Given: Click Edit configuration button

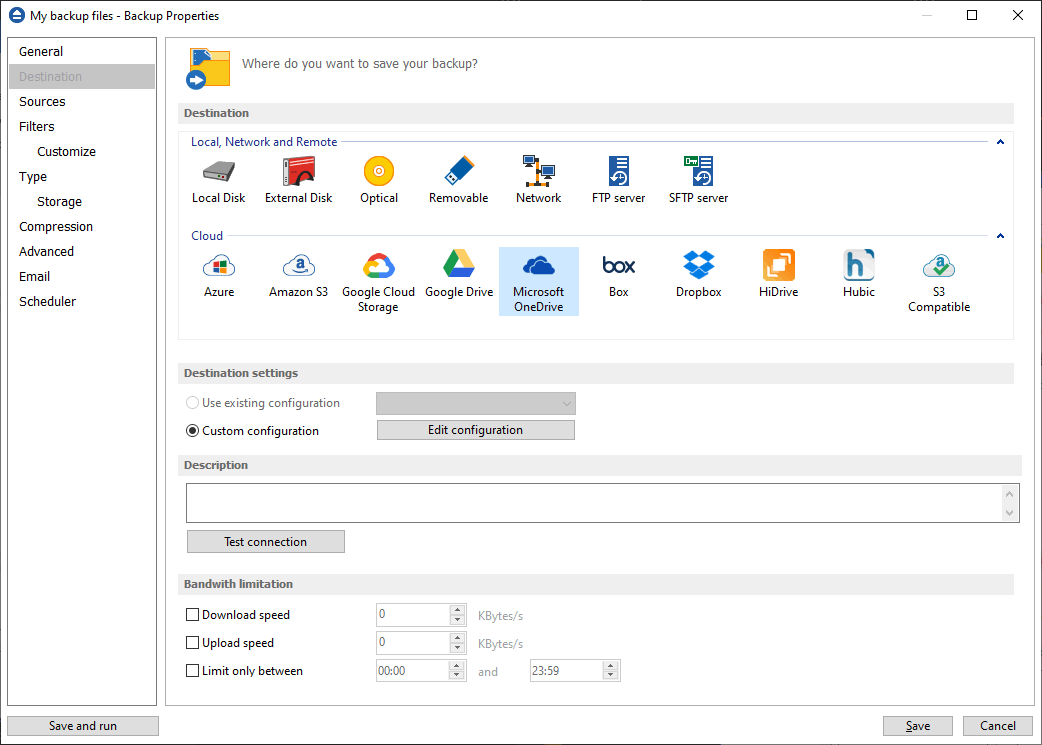Looking at the screenshot, I should point(476,430).
